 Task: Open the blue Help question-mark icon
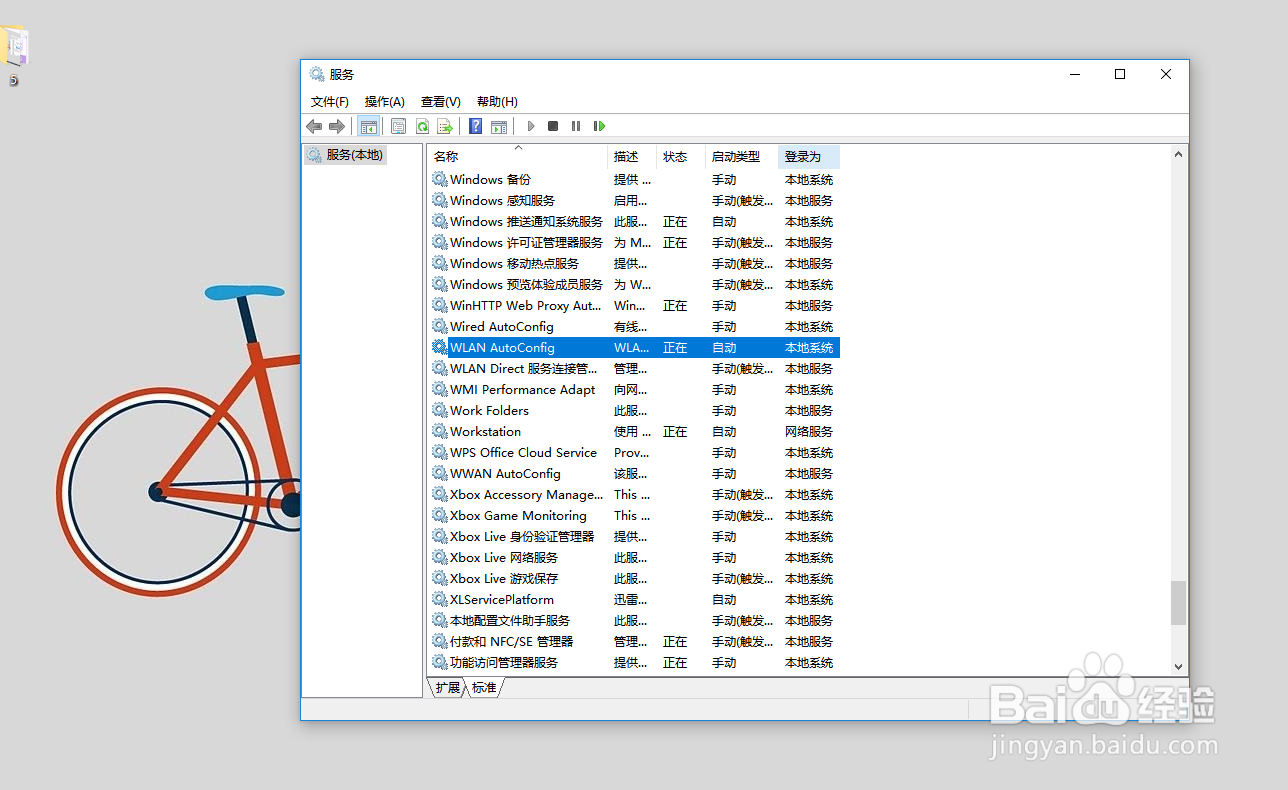tap(475, 126)
